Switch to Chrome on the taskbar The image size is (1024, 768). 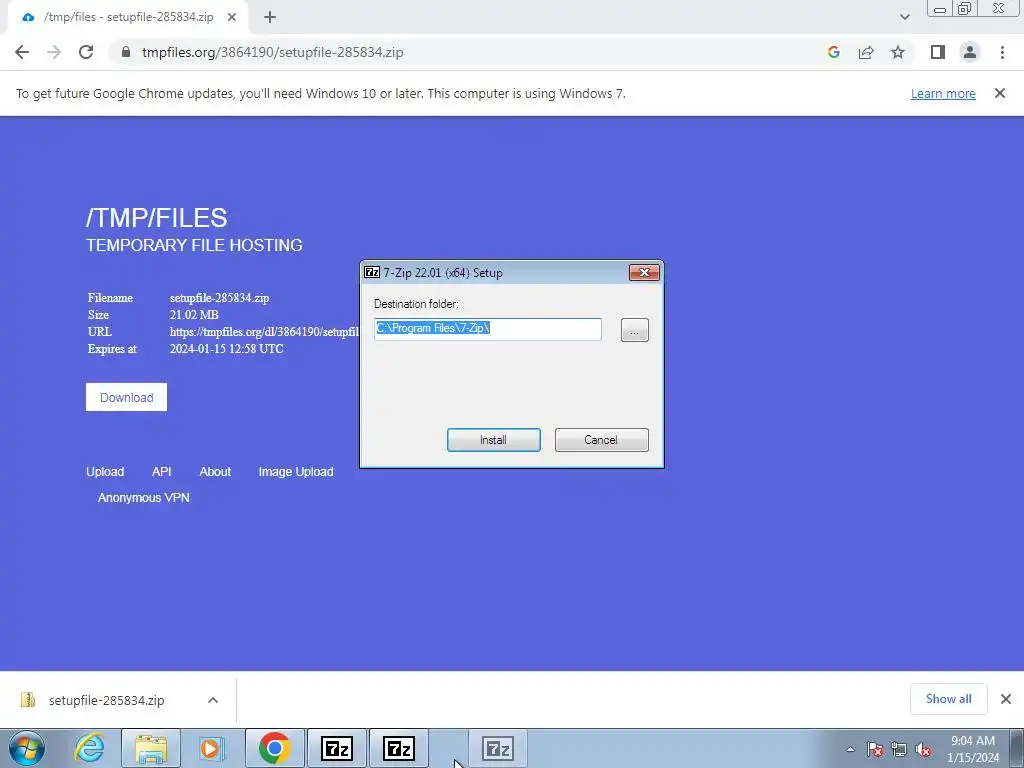274,748
